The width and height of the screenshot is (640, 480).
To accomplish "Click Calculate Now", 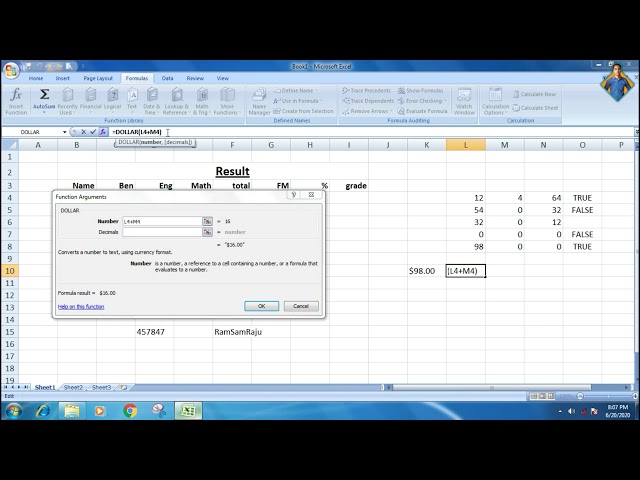I will [534, 94].
